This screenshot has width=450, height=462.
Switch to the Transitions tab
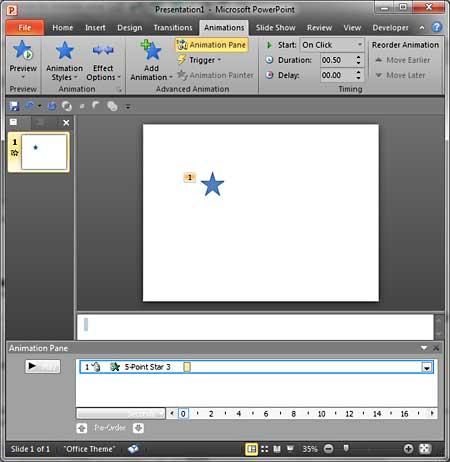(x=173, y=28)
